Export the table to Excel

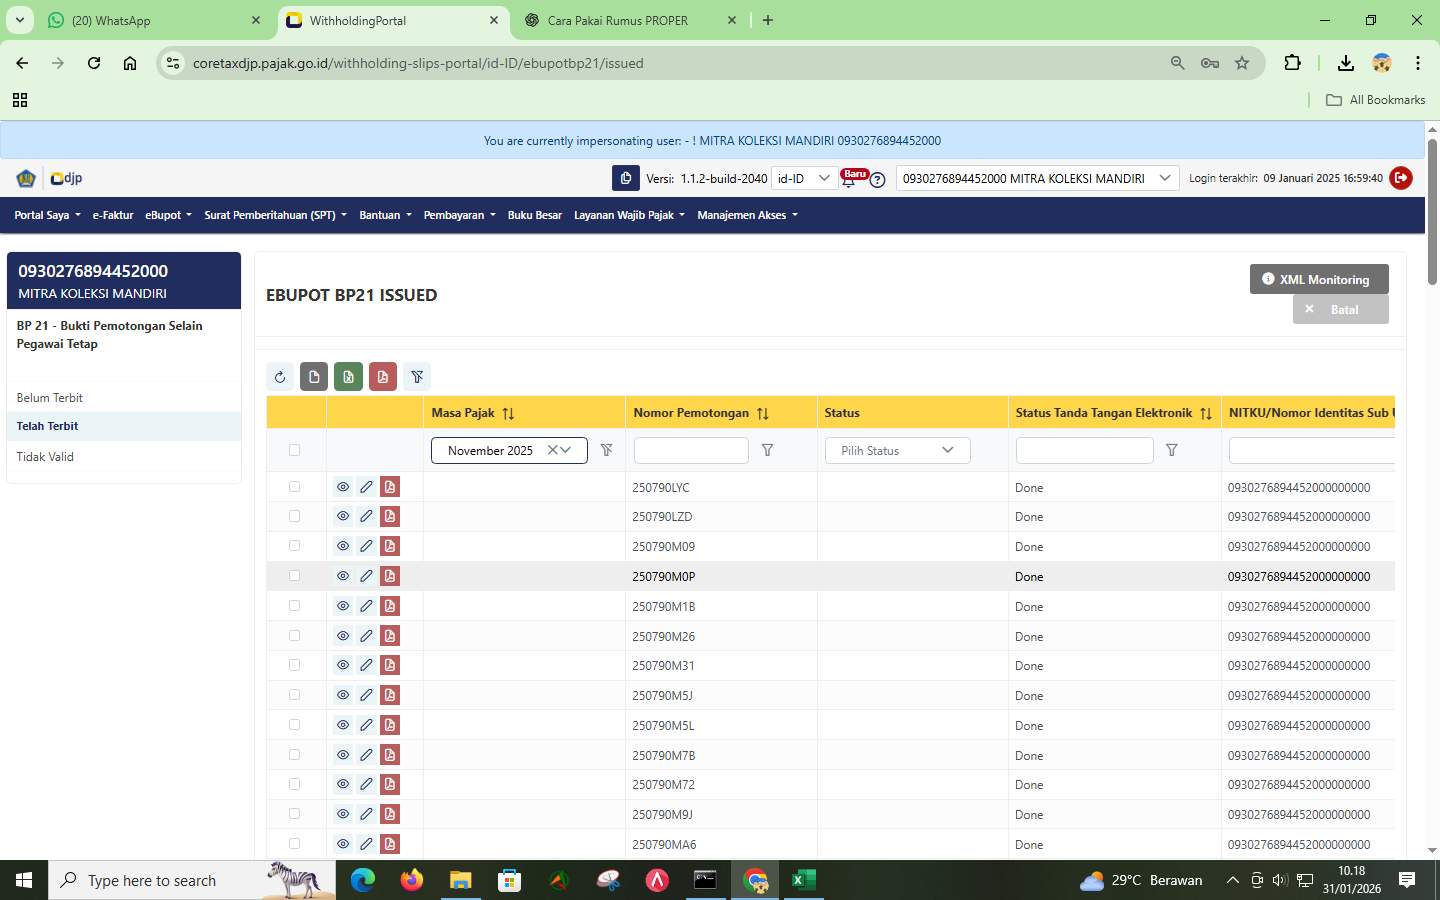[348, 377]
